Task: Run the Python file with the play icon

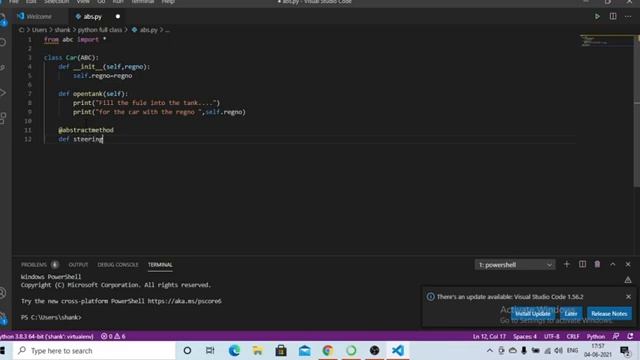Action: tap(597, 16)
